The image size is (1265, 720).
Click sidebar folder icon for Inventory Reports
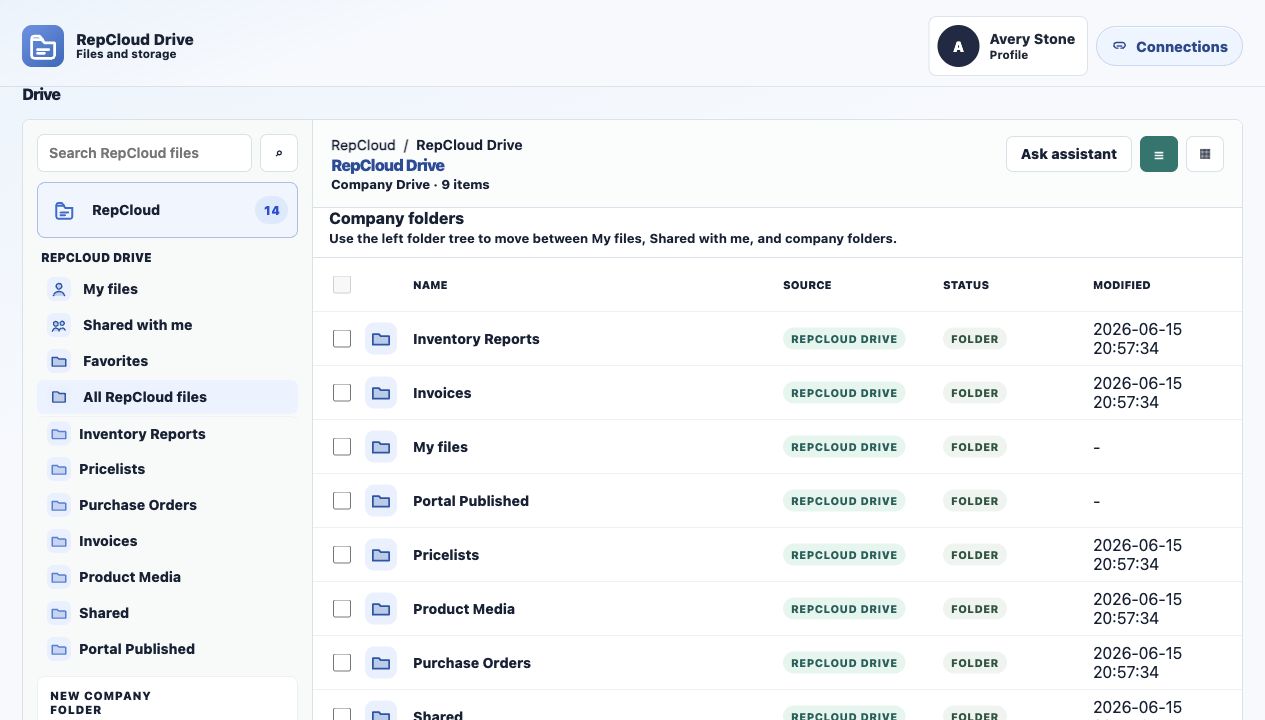[59, 434]
